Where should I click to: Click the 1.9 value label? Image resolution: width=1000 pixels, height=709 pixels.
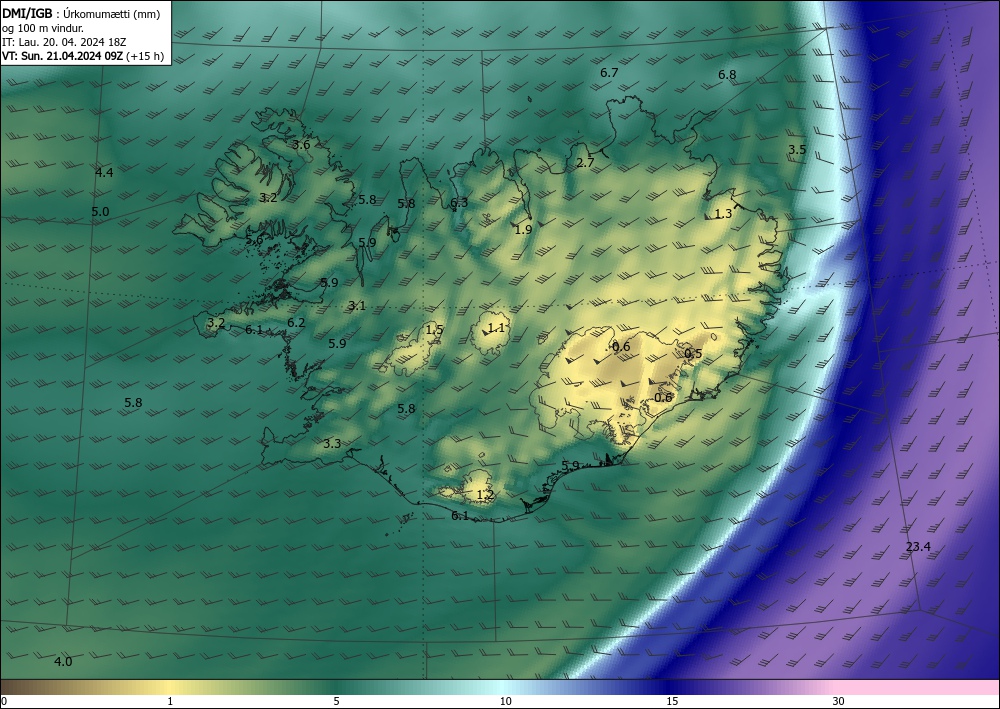(523, 230)
